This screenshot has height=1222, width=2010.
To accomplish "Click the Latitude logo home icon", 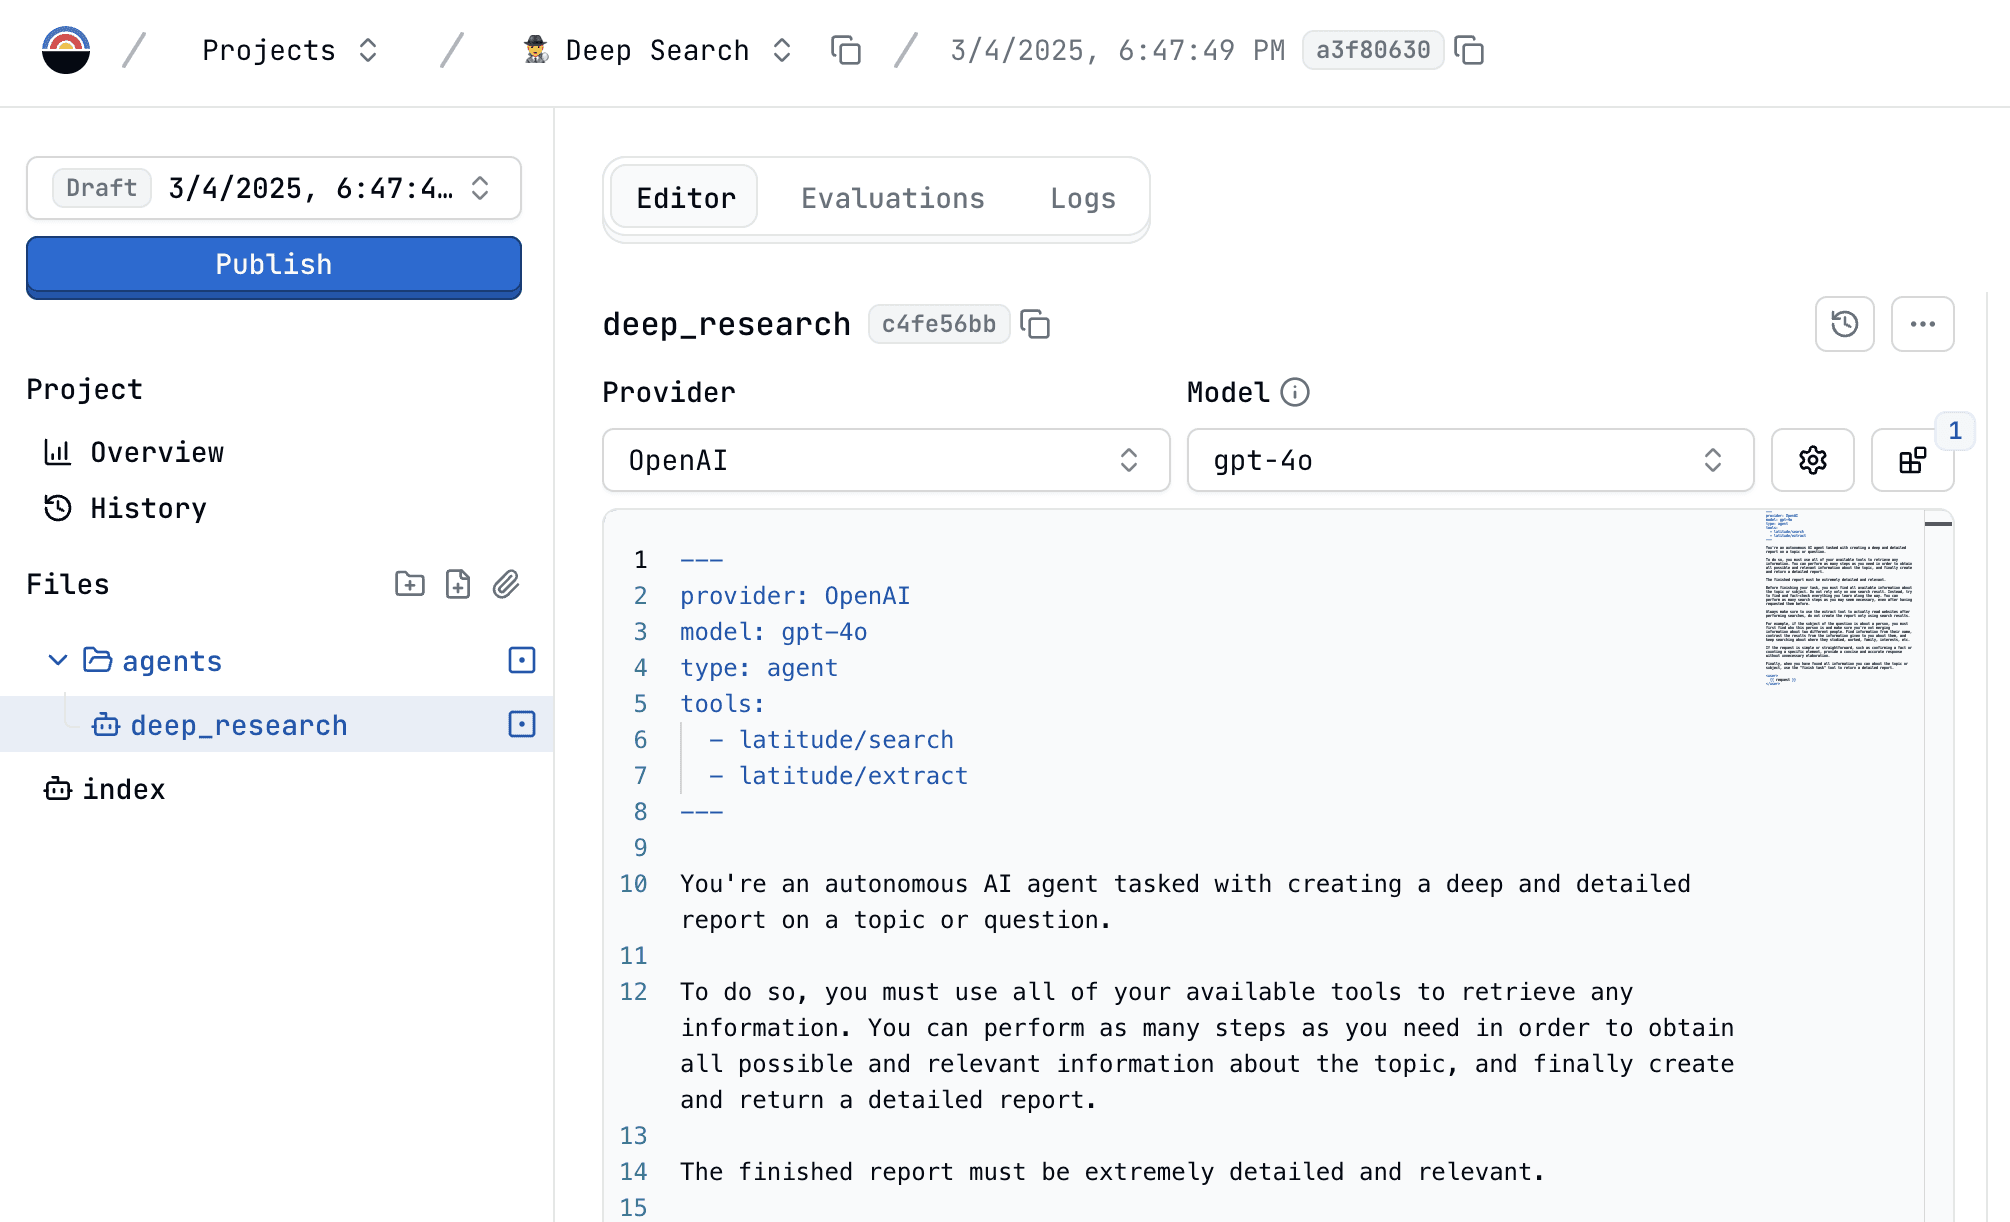I will tap(66, 50).
